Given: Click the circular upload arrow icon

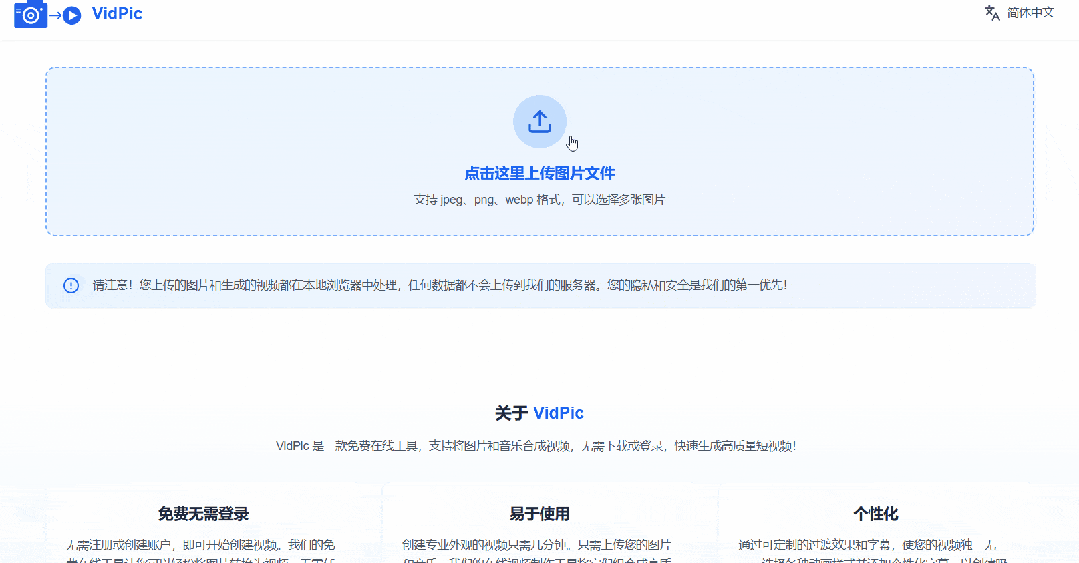Looking at the screenshot, I should coord(540,122).
